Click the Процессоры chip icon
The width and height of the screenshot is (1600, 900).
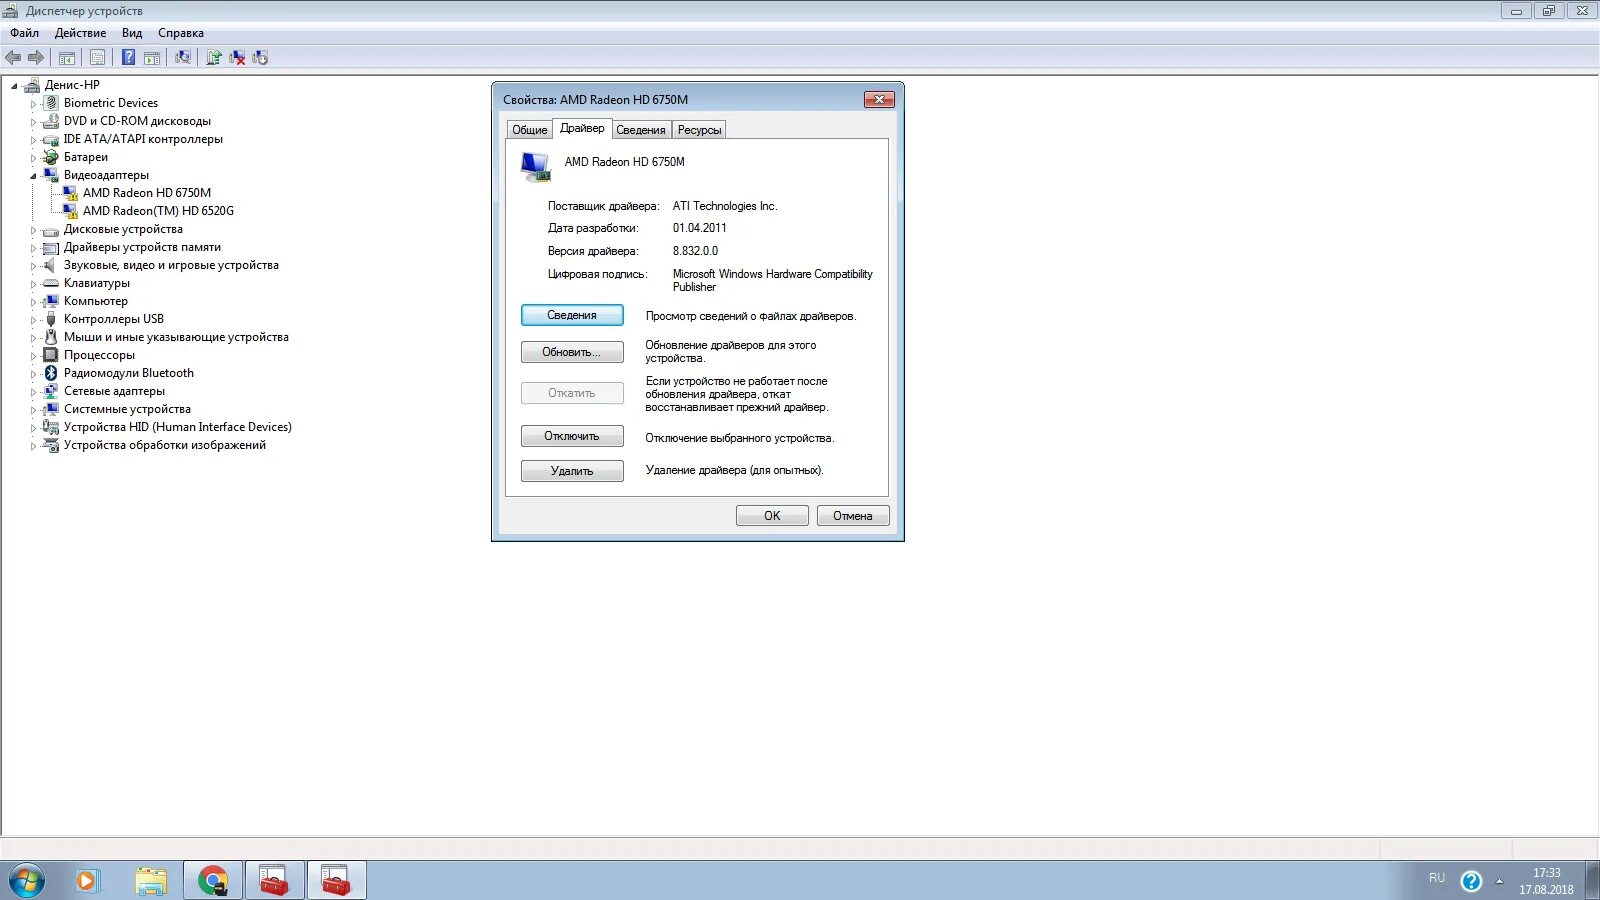51,355
